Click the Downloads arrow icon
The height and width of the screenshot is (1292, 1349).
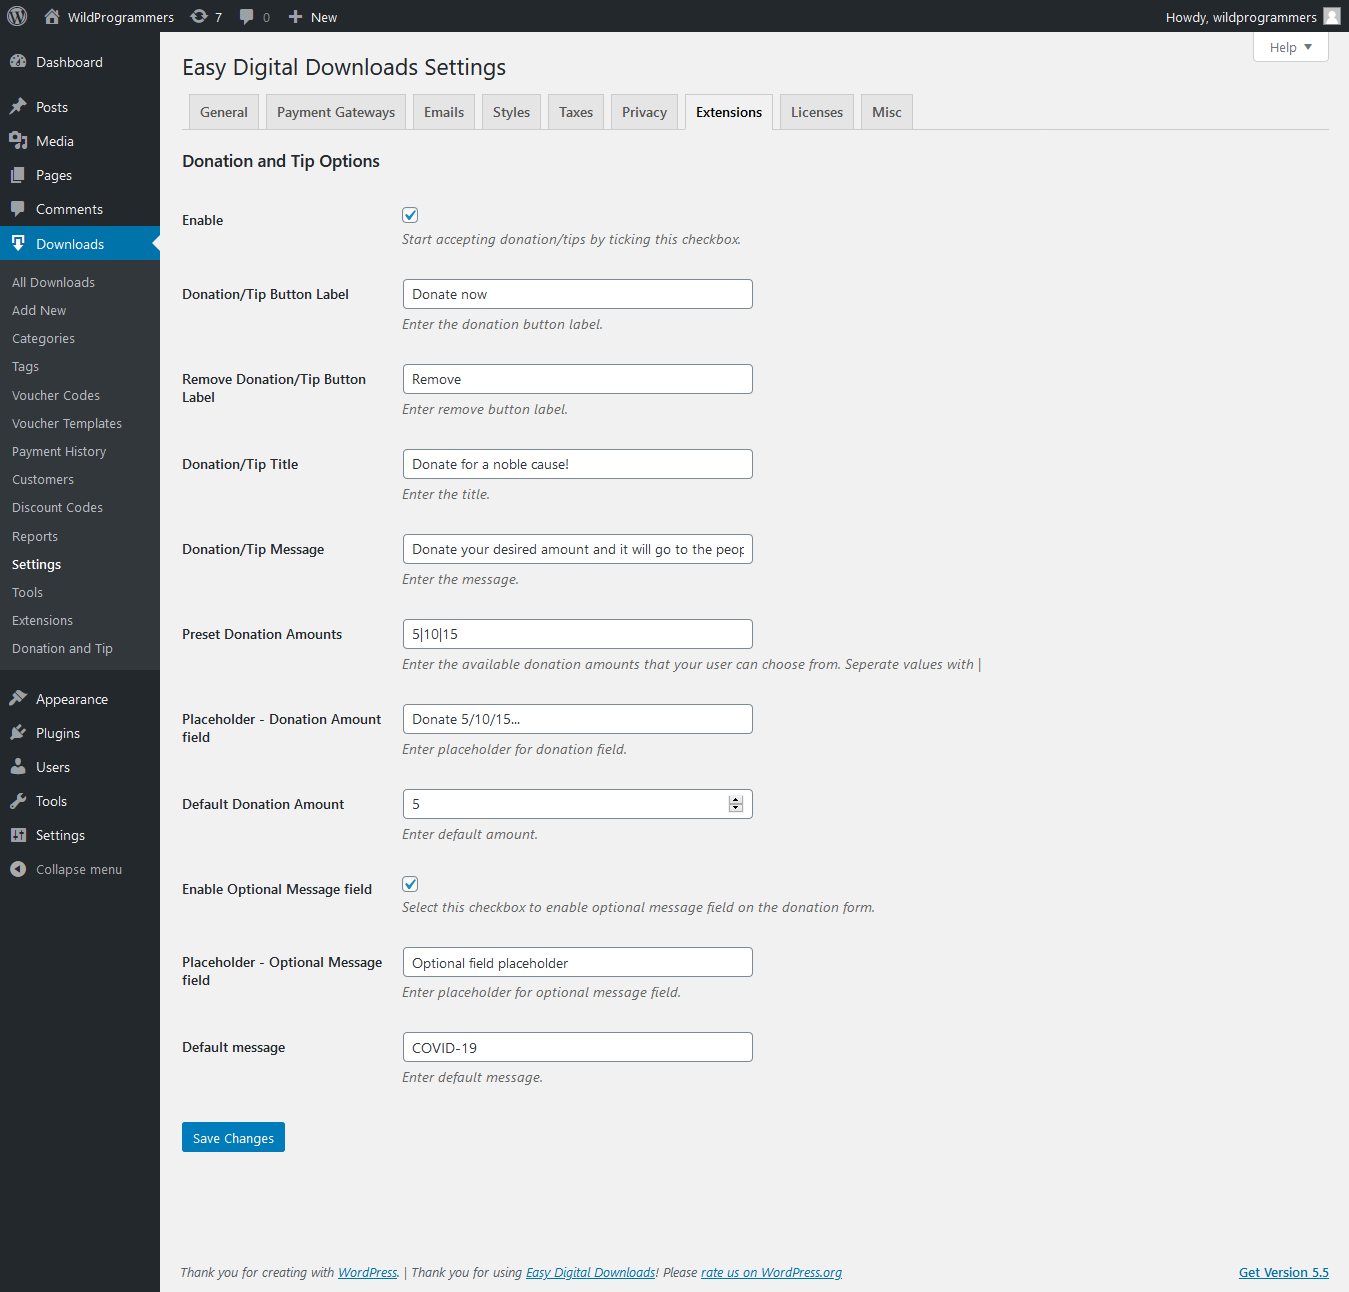click(18, 243)
